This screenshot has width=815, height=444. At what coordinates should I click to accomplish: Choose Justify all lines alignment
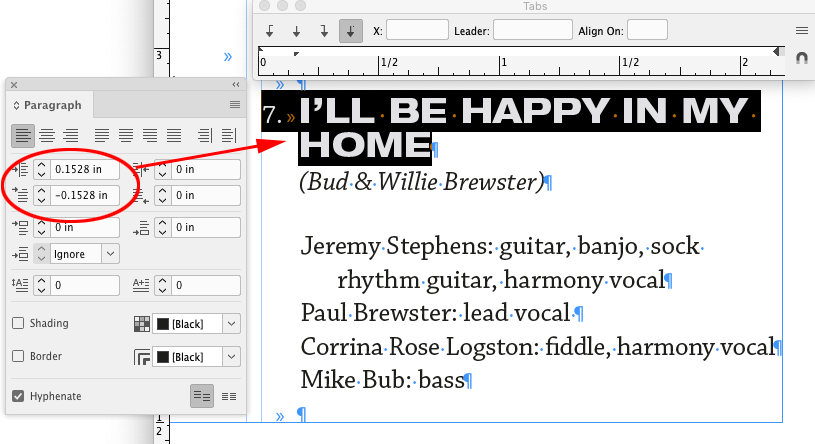(x=174, y=136)
